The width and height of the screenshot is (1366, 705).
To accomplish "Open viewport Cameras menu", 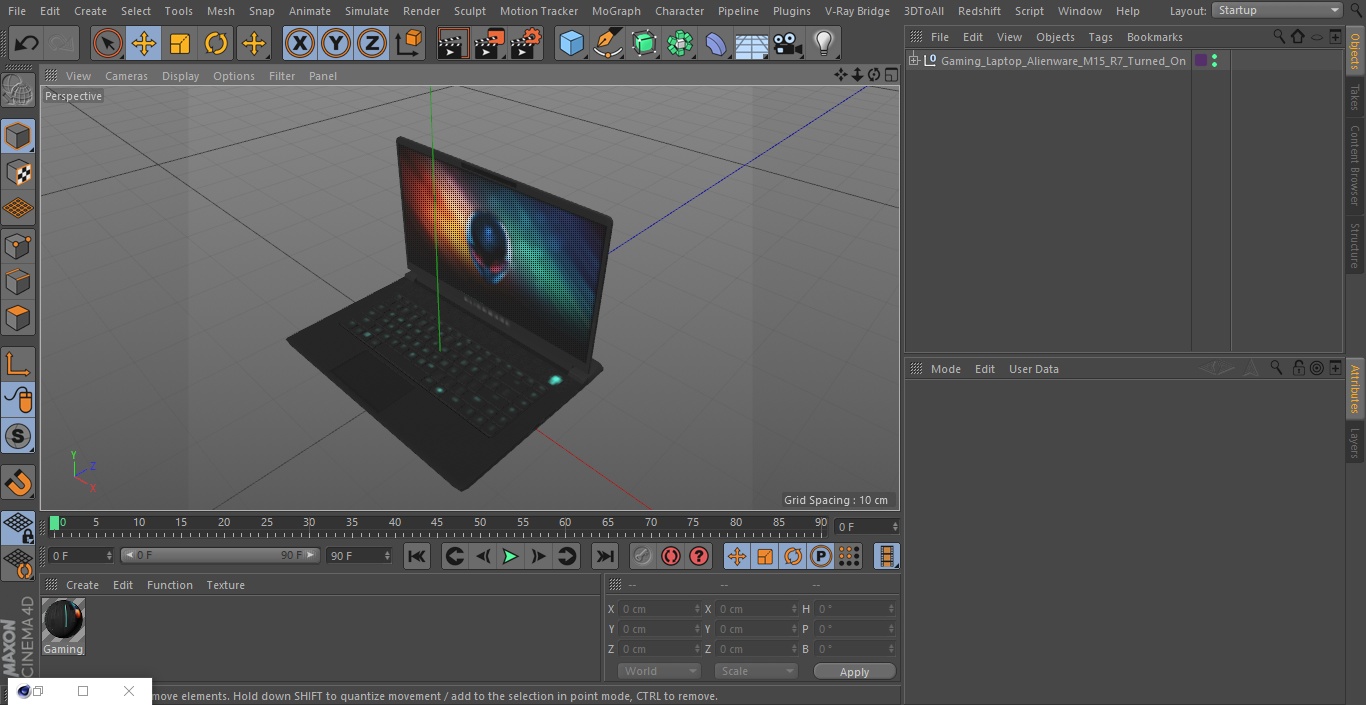I will pos(126,76).
